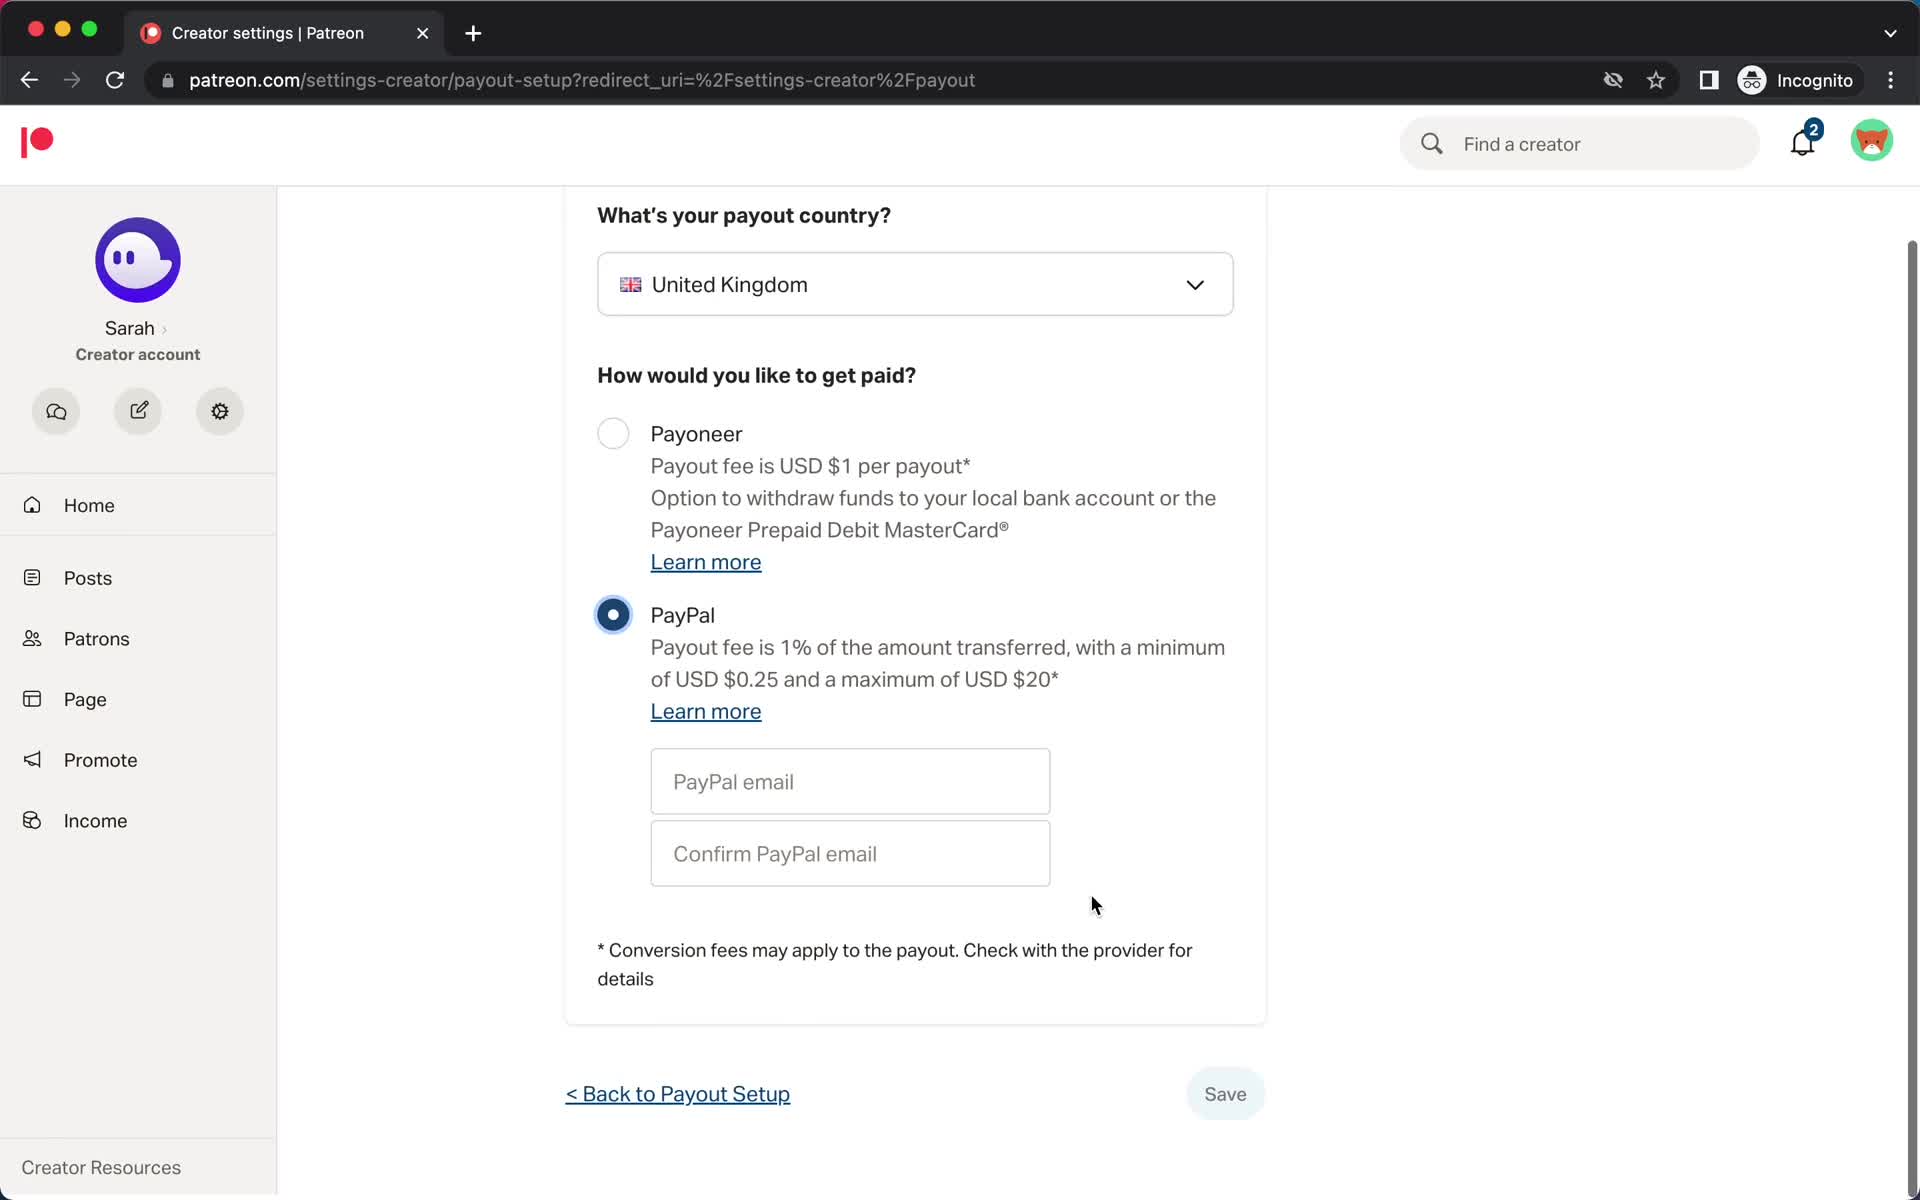The height and width of the screenshot is (1200, 1920).
Task: Open the Income section in sidebar
Action: click(94, 821)
